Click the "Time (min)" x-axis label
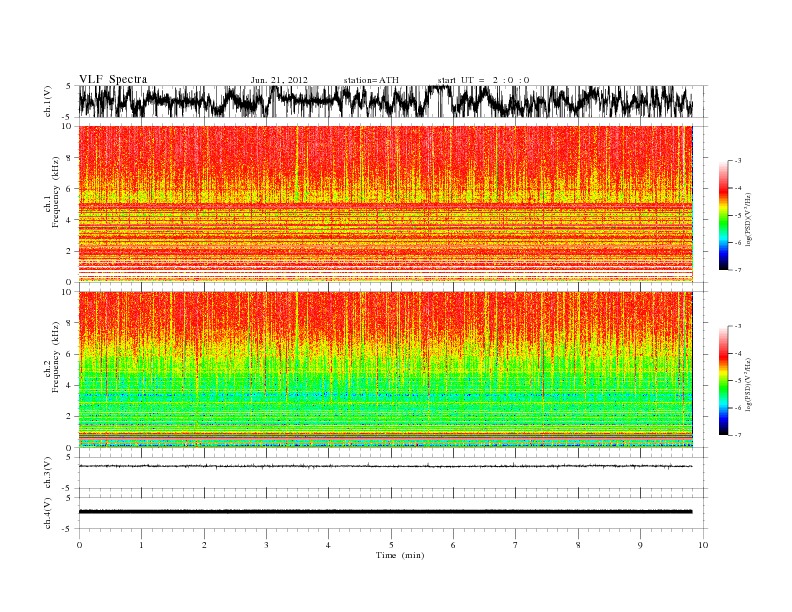The image size is (792, 612). point(400,555)
